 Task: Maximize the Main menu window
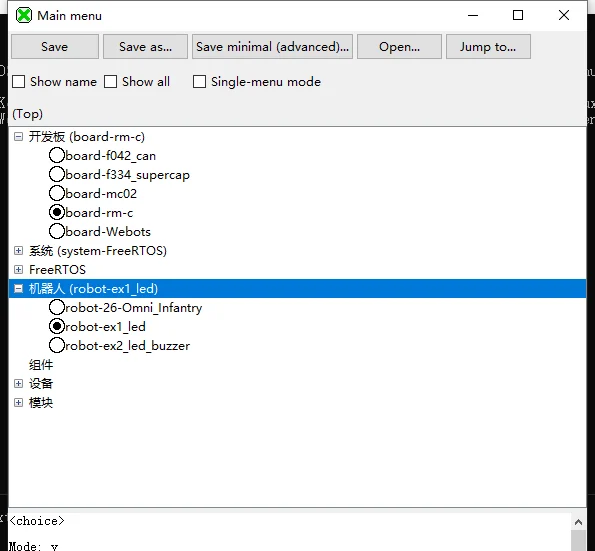click(x=518, y=15)
